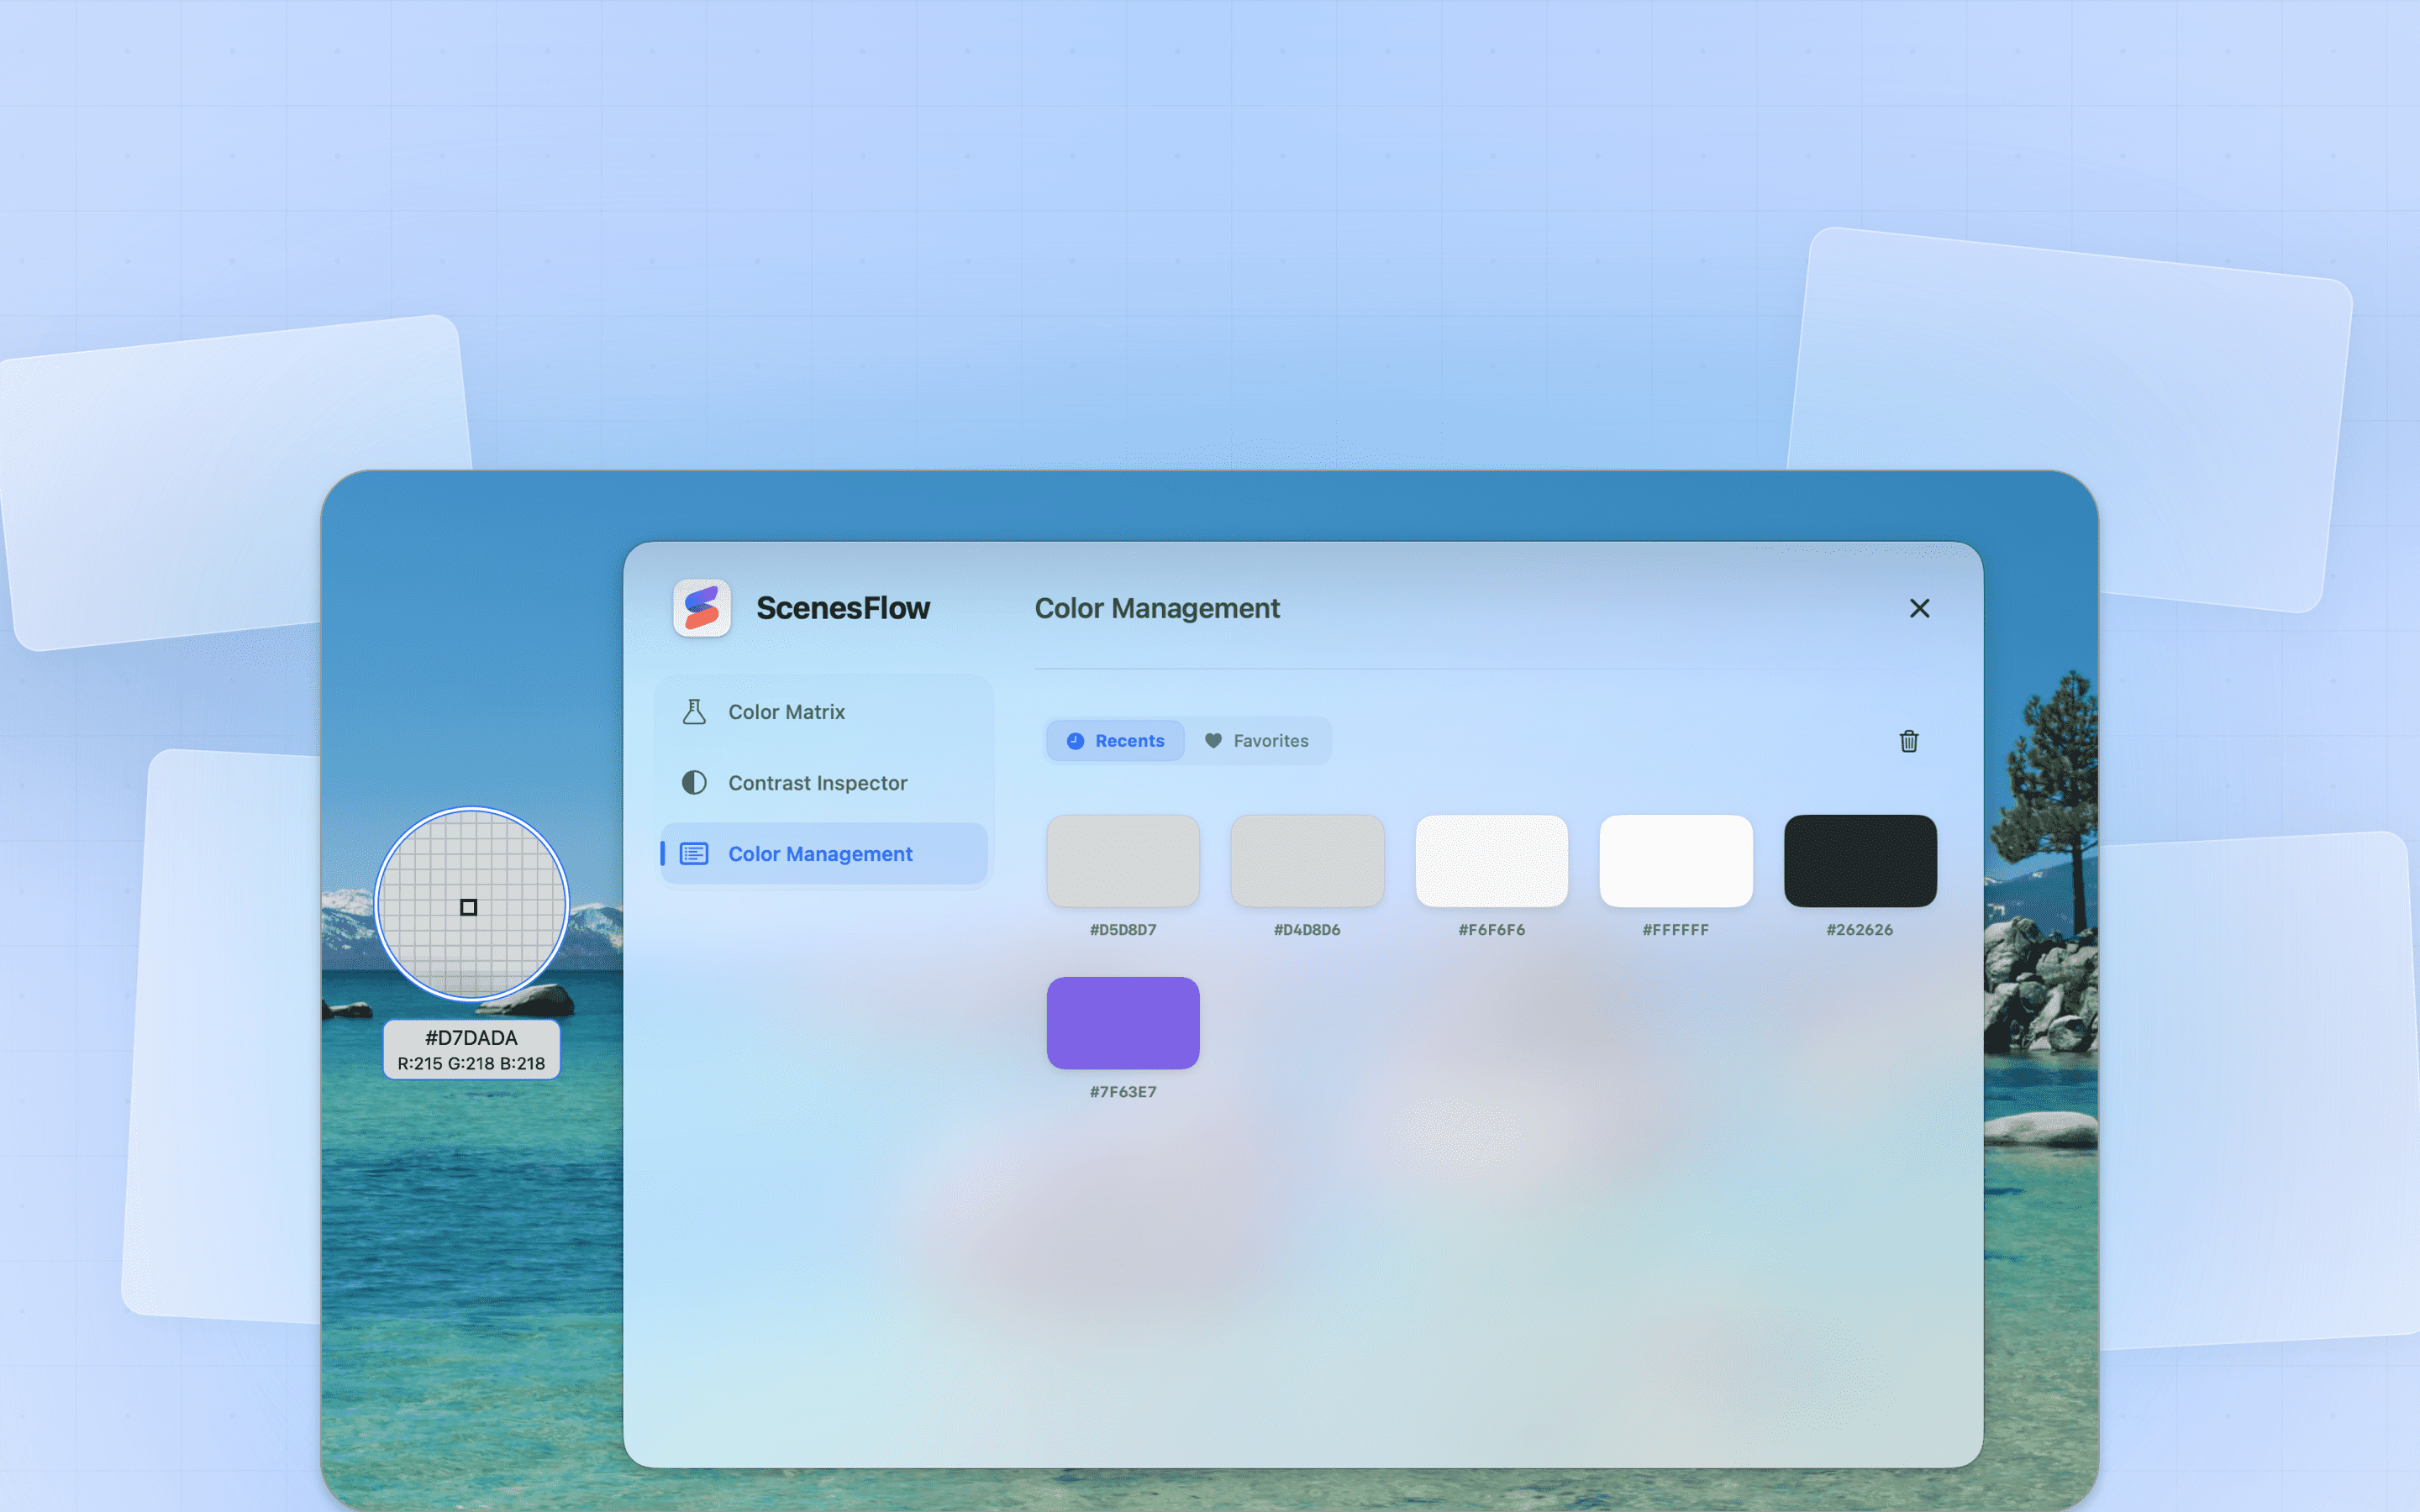Viewport: 2420px width, 1512px height.
Task: Click the heart icon in Favorites tab
Action: click(x=1213, y=741)
